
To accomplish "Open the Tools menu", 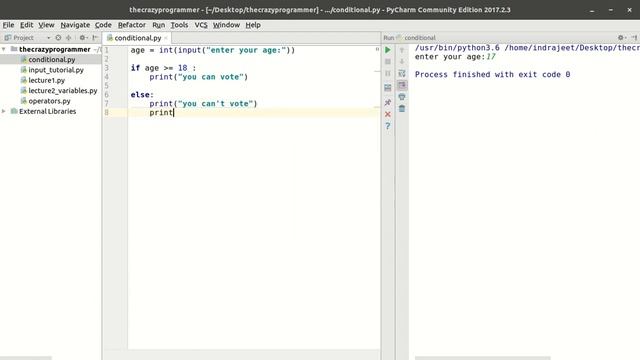I will click(x=179, y=25).
